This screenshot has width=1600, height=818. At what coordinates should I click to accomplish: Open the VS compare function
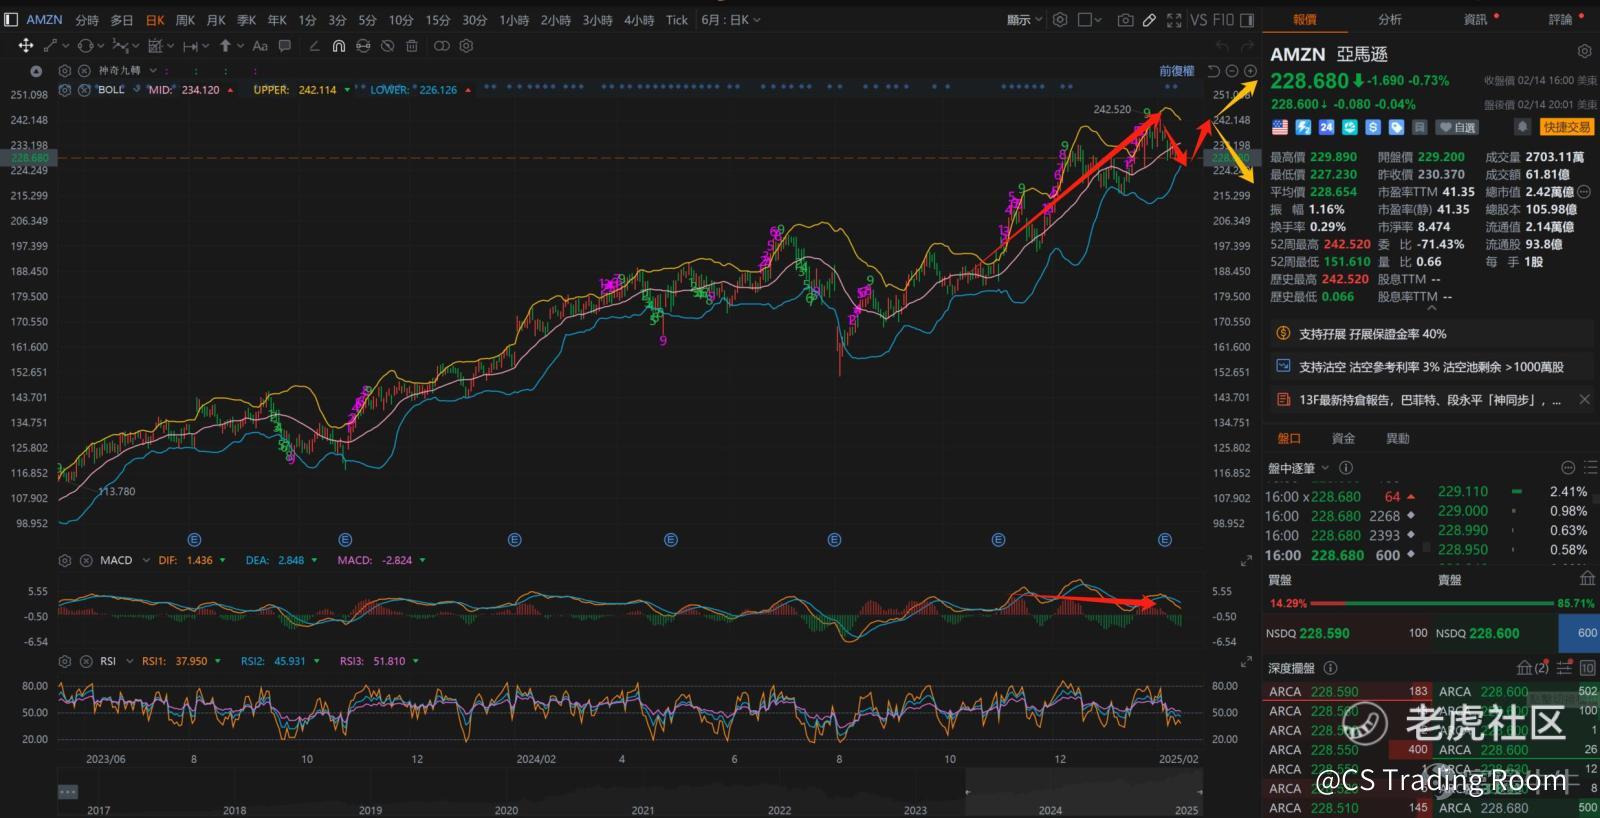coord(1198,19)
